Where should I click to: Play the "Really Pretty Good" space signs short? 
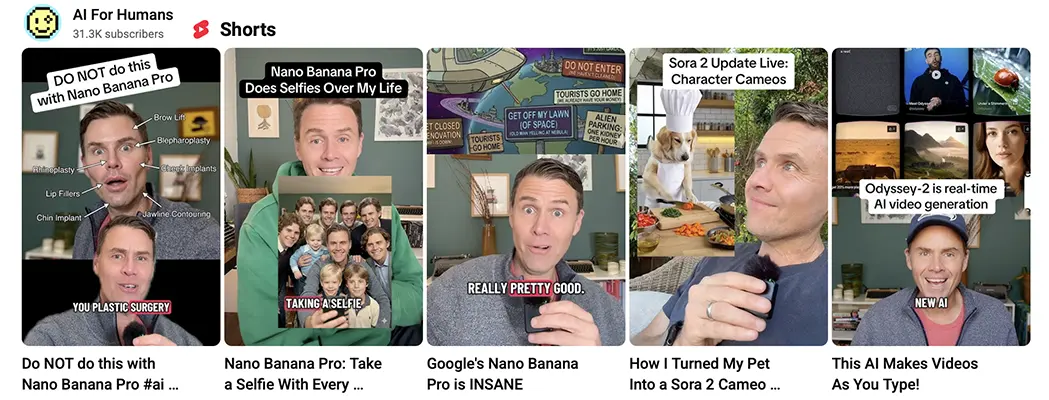[x=526, y=197]
